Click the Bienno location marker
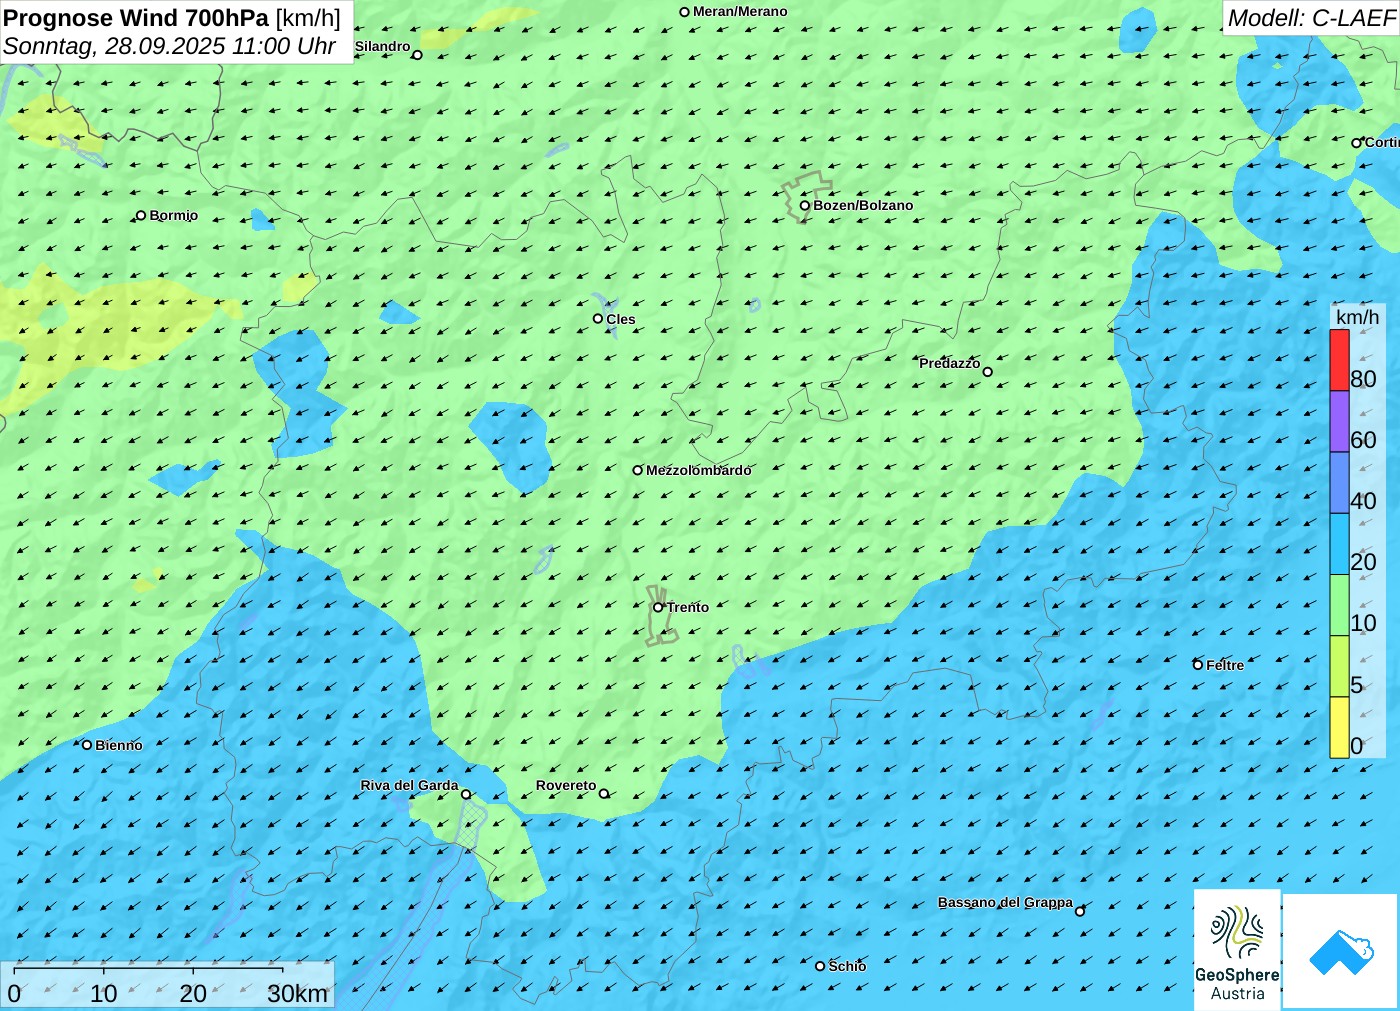Screen dimensions: 1400x1011 (x=87, y=745)
